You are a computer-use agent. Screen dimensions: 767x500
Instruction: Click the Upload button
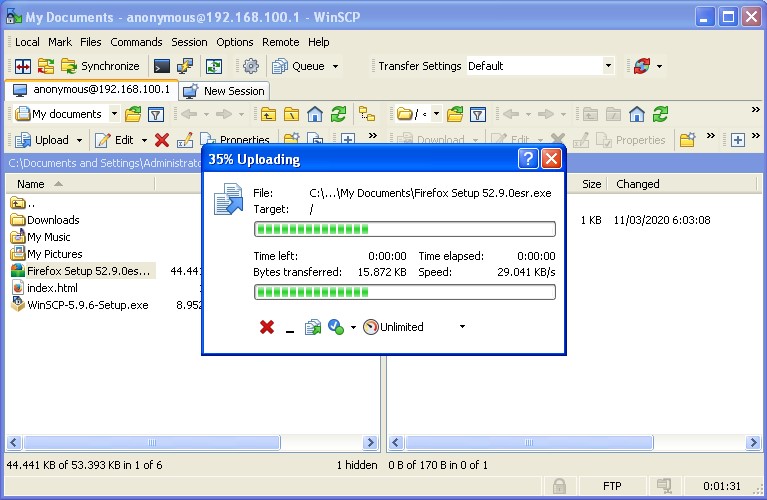tap(43, 140)
